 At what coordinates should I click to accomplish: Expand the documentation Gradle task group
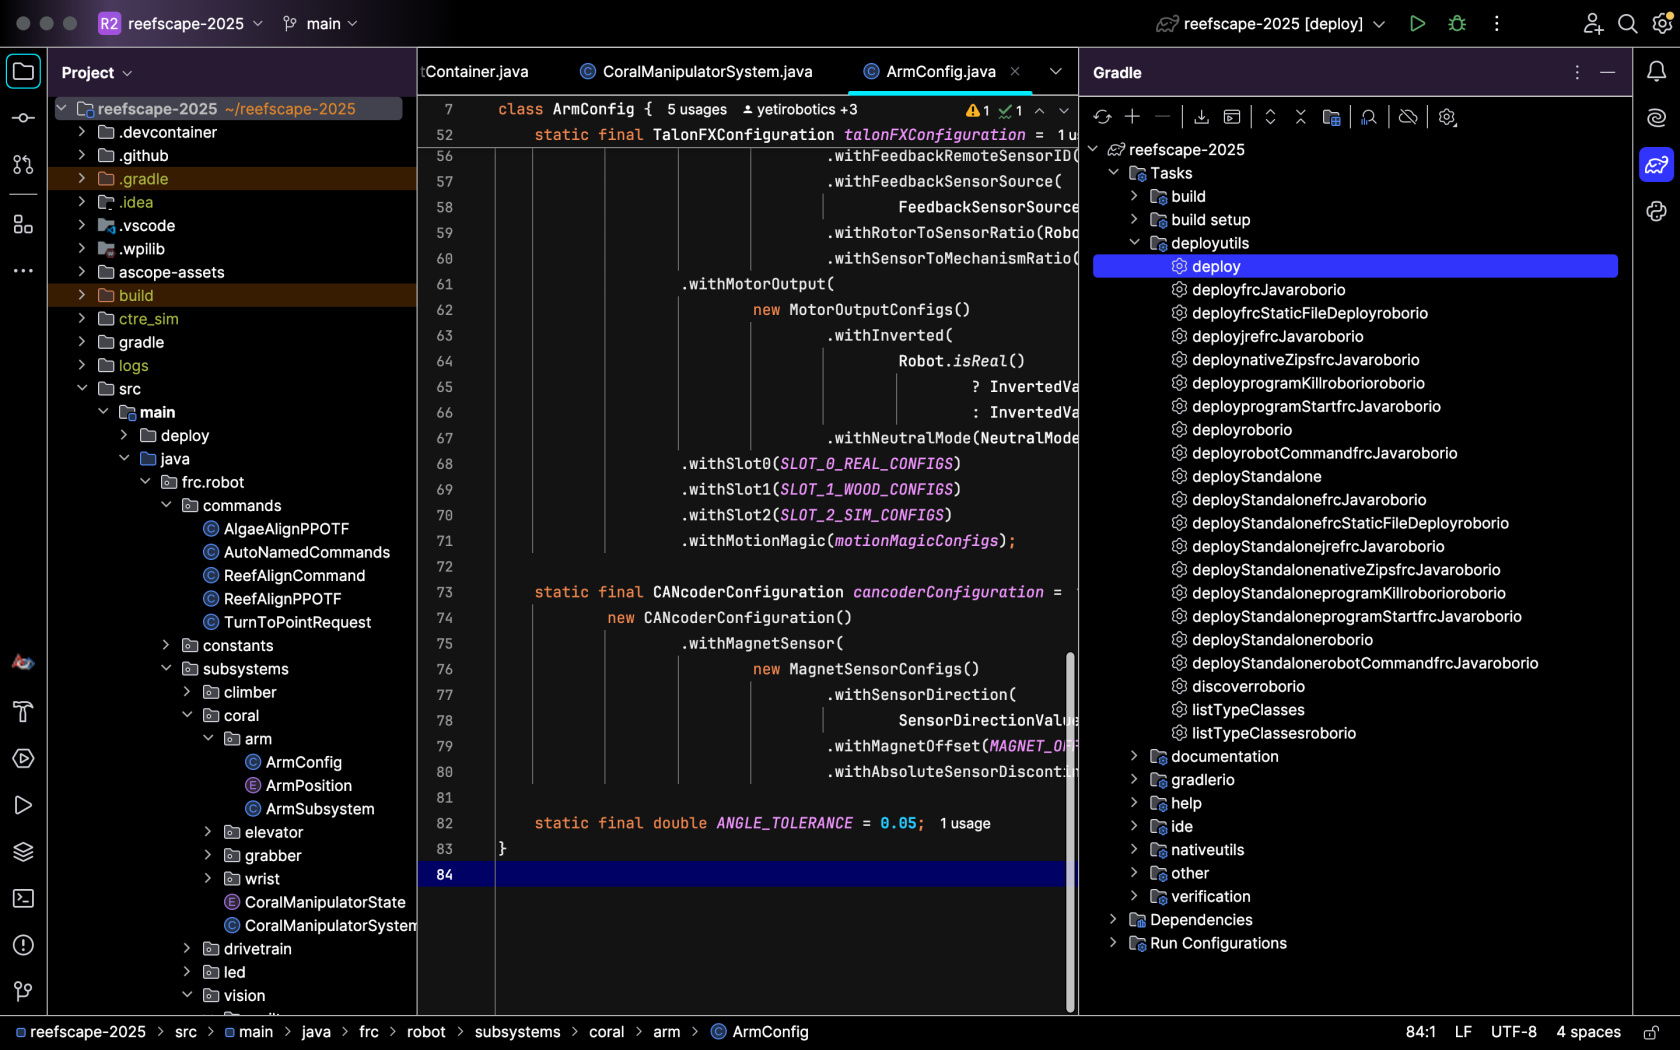[1134, 756]
